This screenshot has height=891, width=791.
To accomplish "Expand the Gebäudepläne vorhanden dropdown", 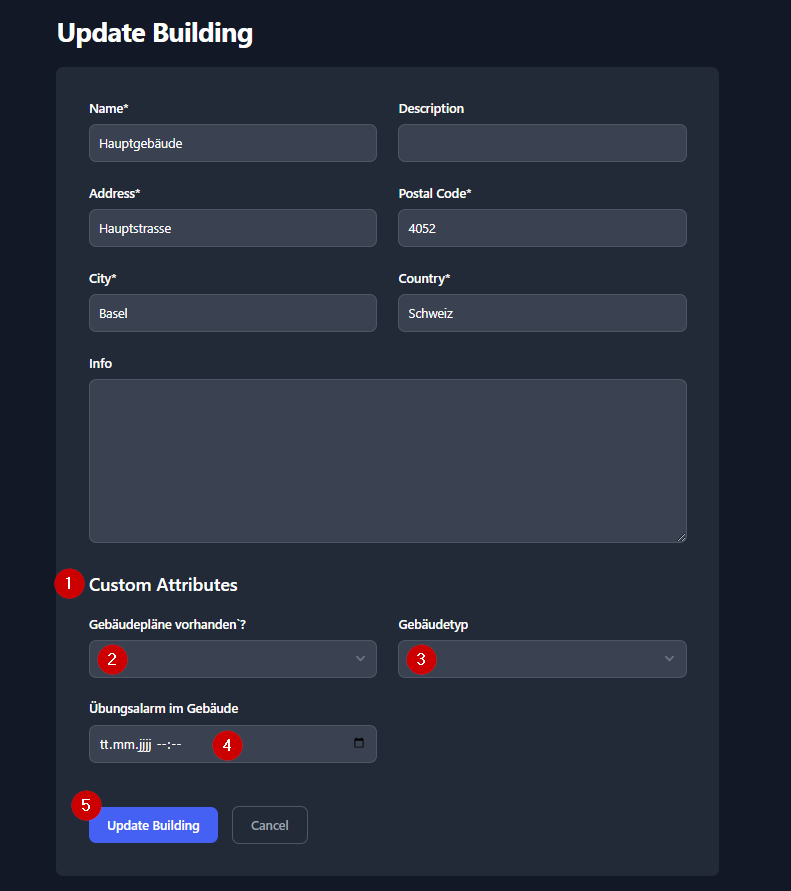I will pyautogui.click(x=360, y=659).
